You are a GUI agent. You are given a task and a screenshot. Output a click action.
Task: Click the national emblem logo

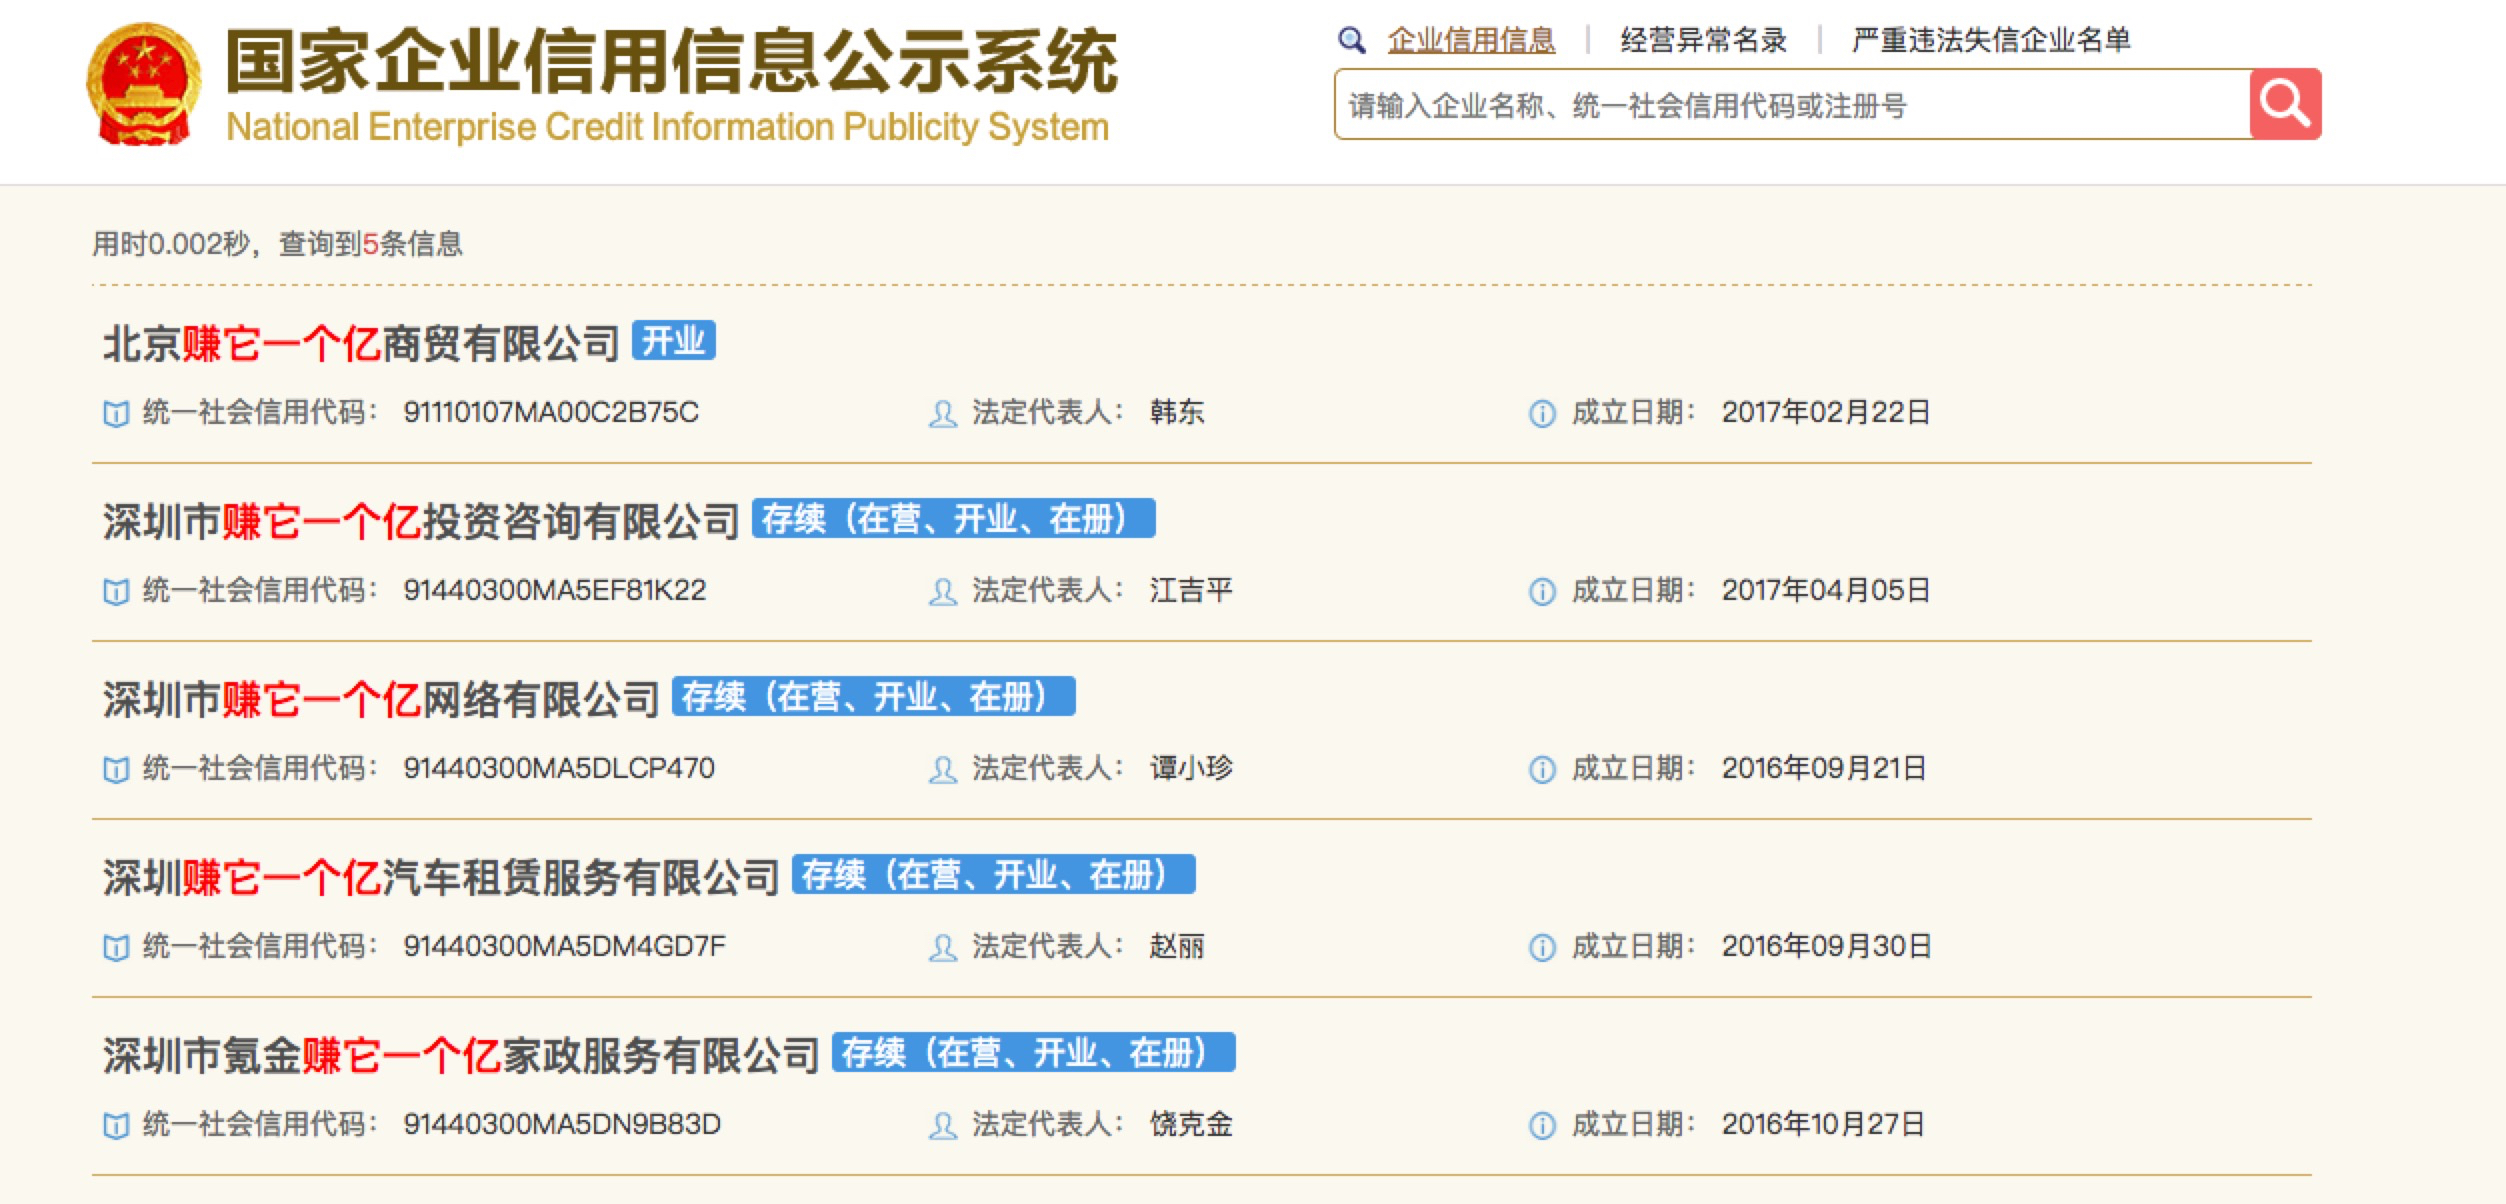pyautogui.click(x=144, y=86)
